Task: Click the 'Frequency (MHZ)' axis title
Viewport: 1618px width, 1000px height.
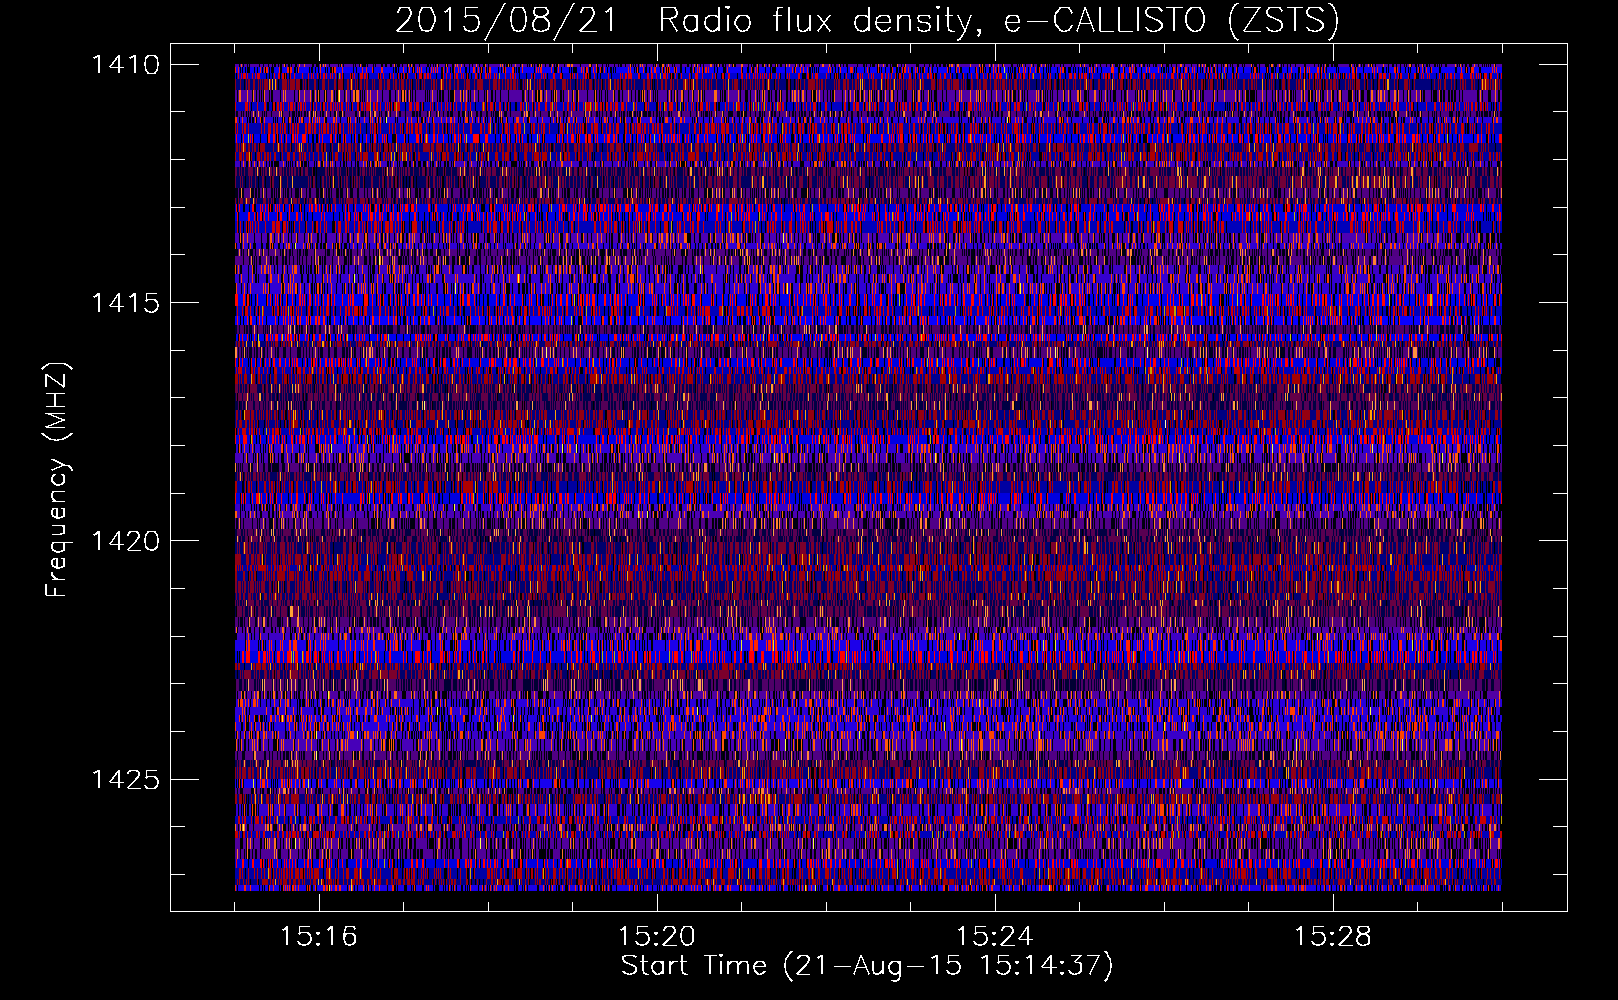Action: click(57, 479)
